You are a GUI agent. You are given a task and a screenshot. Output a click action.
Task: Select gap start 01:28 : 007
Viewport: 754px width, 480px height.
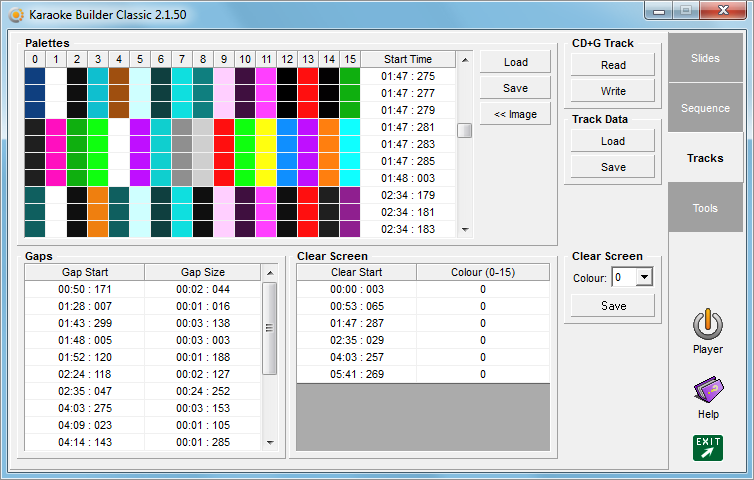tap(85, 306)
